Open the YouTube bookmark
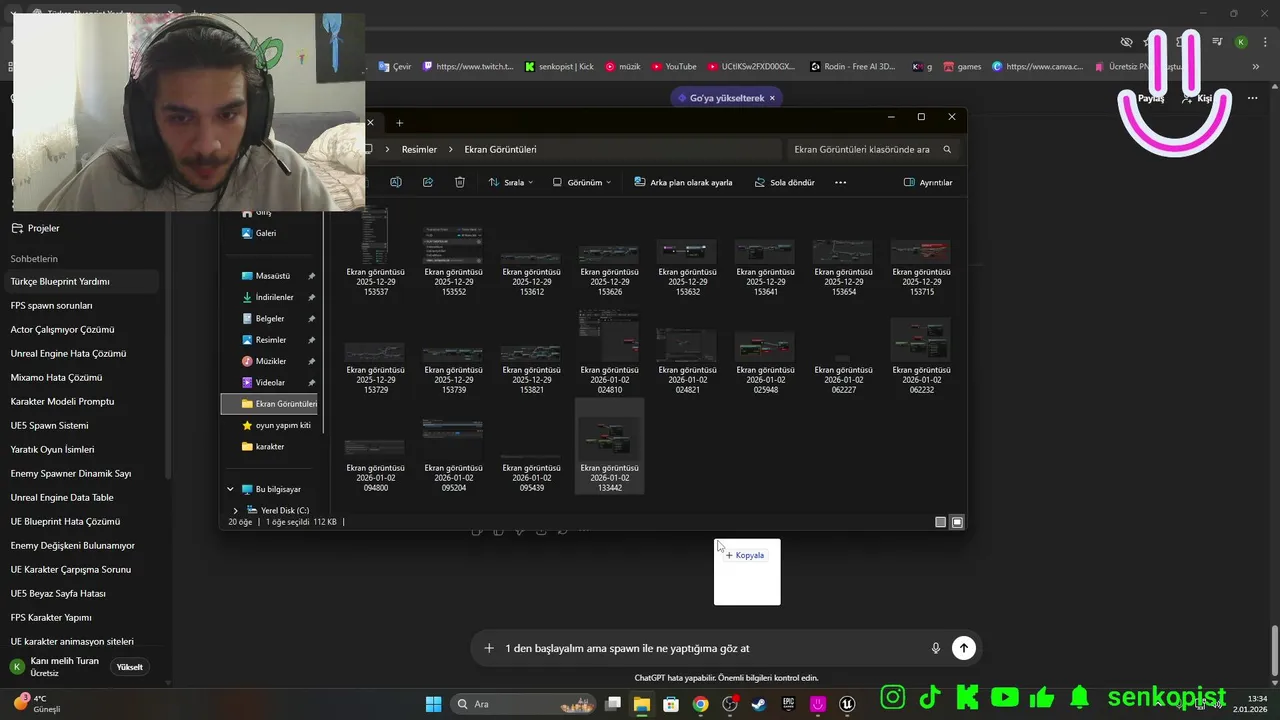Screen dimensions: 1280x720 (674, 67)
